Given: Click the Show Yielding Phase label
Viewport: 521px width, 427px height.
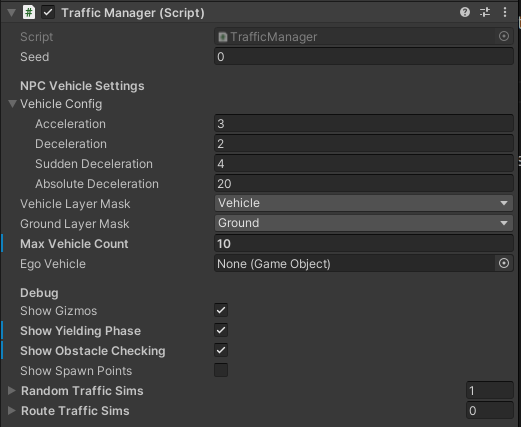Looking at the screenshot, I should point(81,331).
